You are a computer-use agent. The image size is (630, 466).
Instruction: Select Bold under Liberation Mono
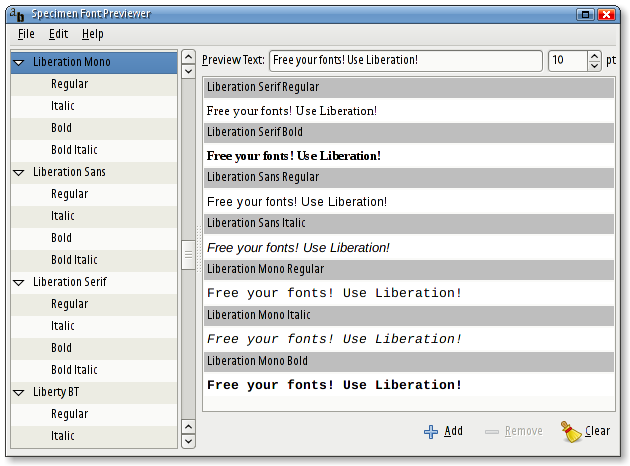(94, 128)
